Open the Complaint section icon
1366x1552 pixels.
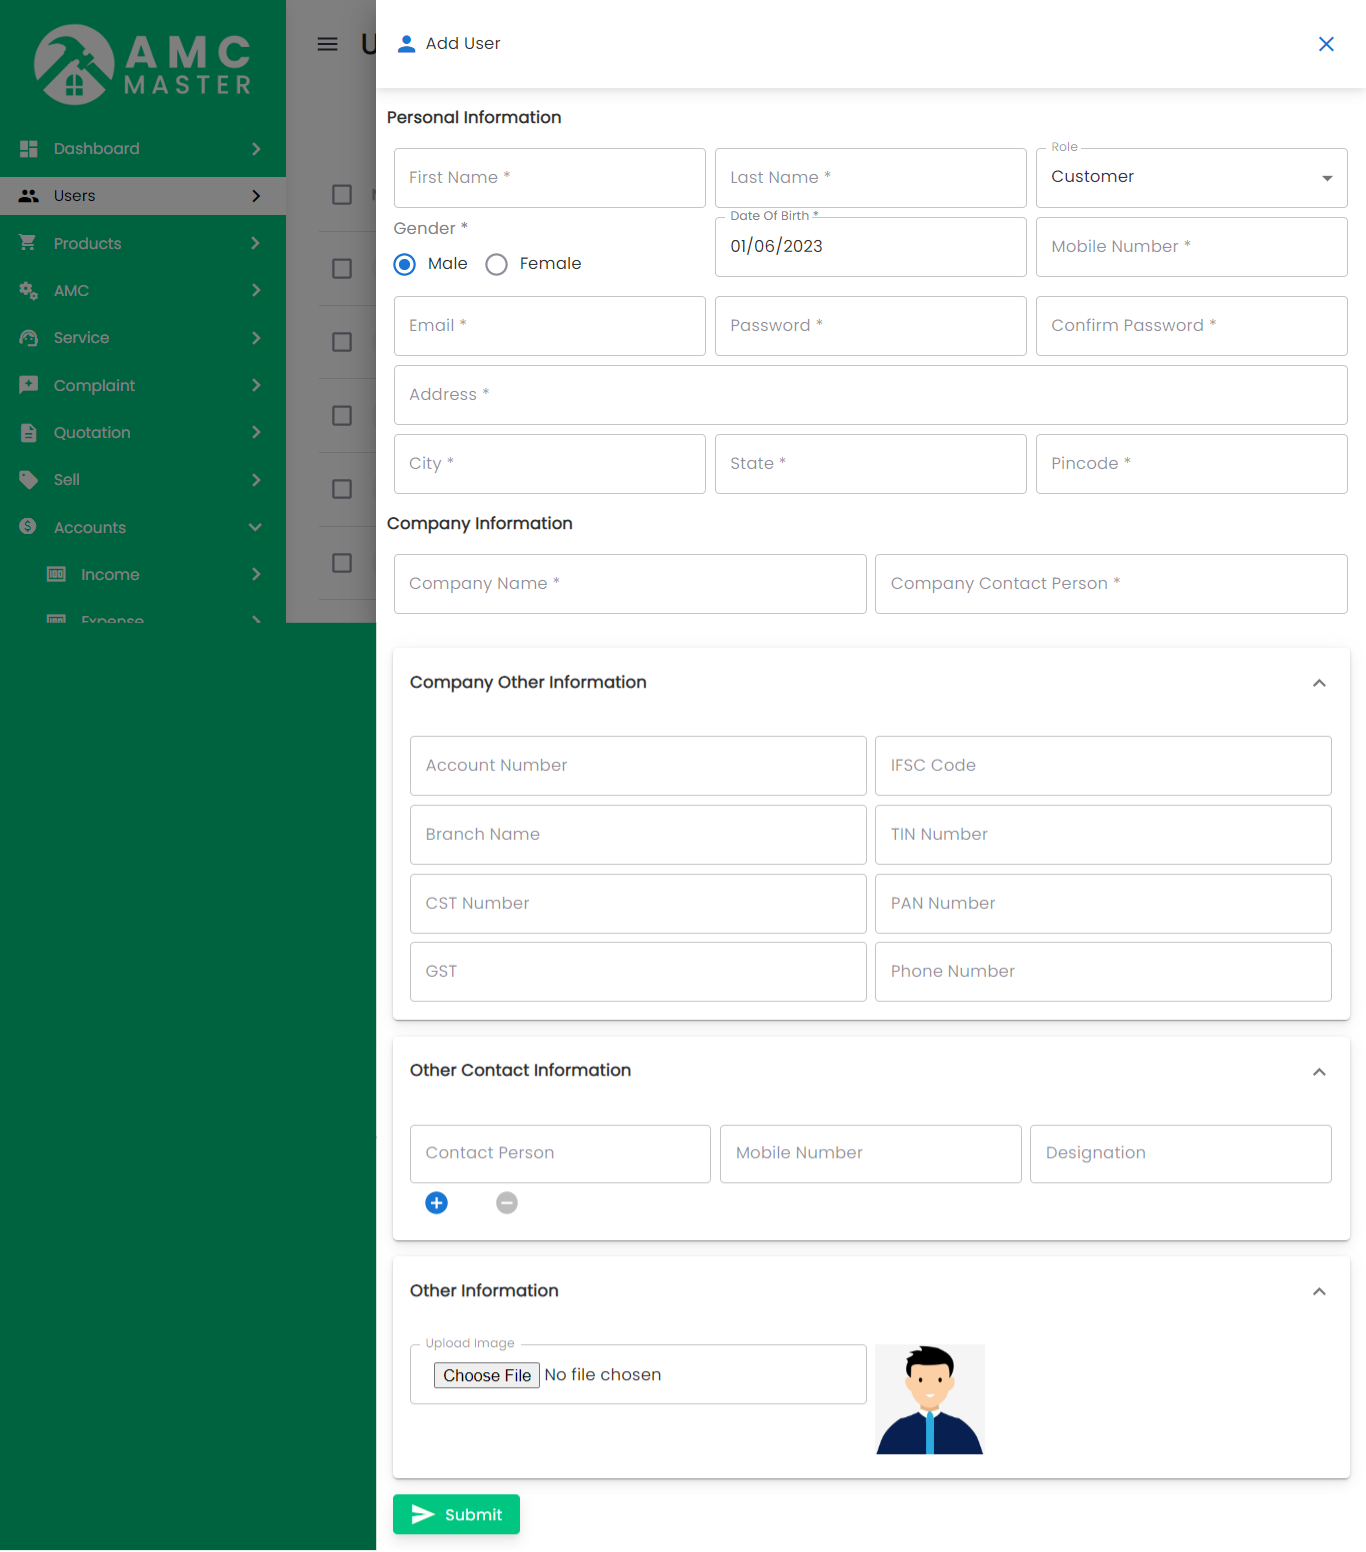pos(28,385)
